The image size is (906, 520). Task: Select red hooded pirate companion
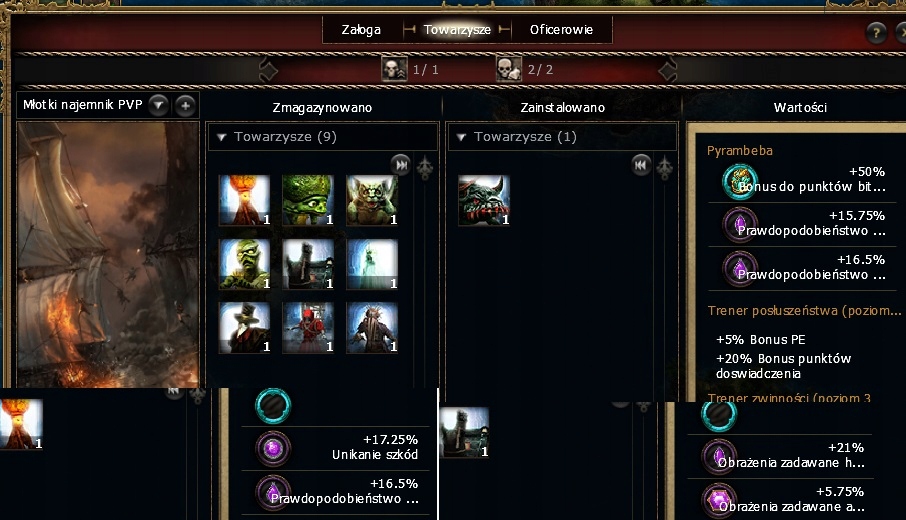(308, 328)
